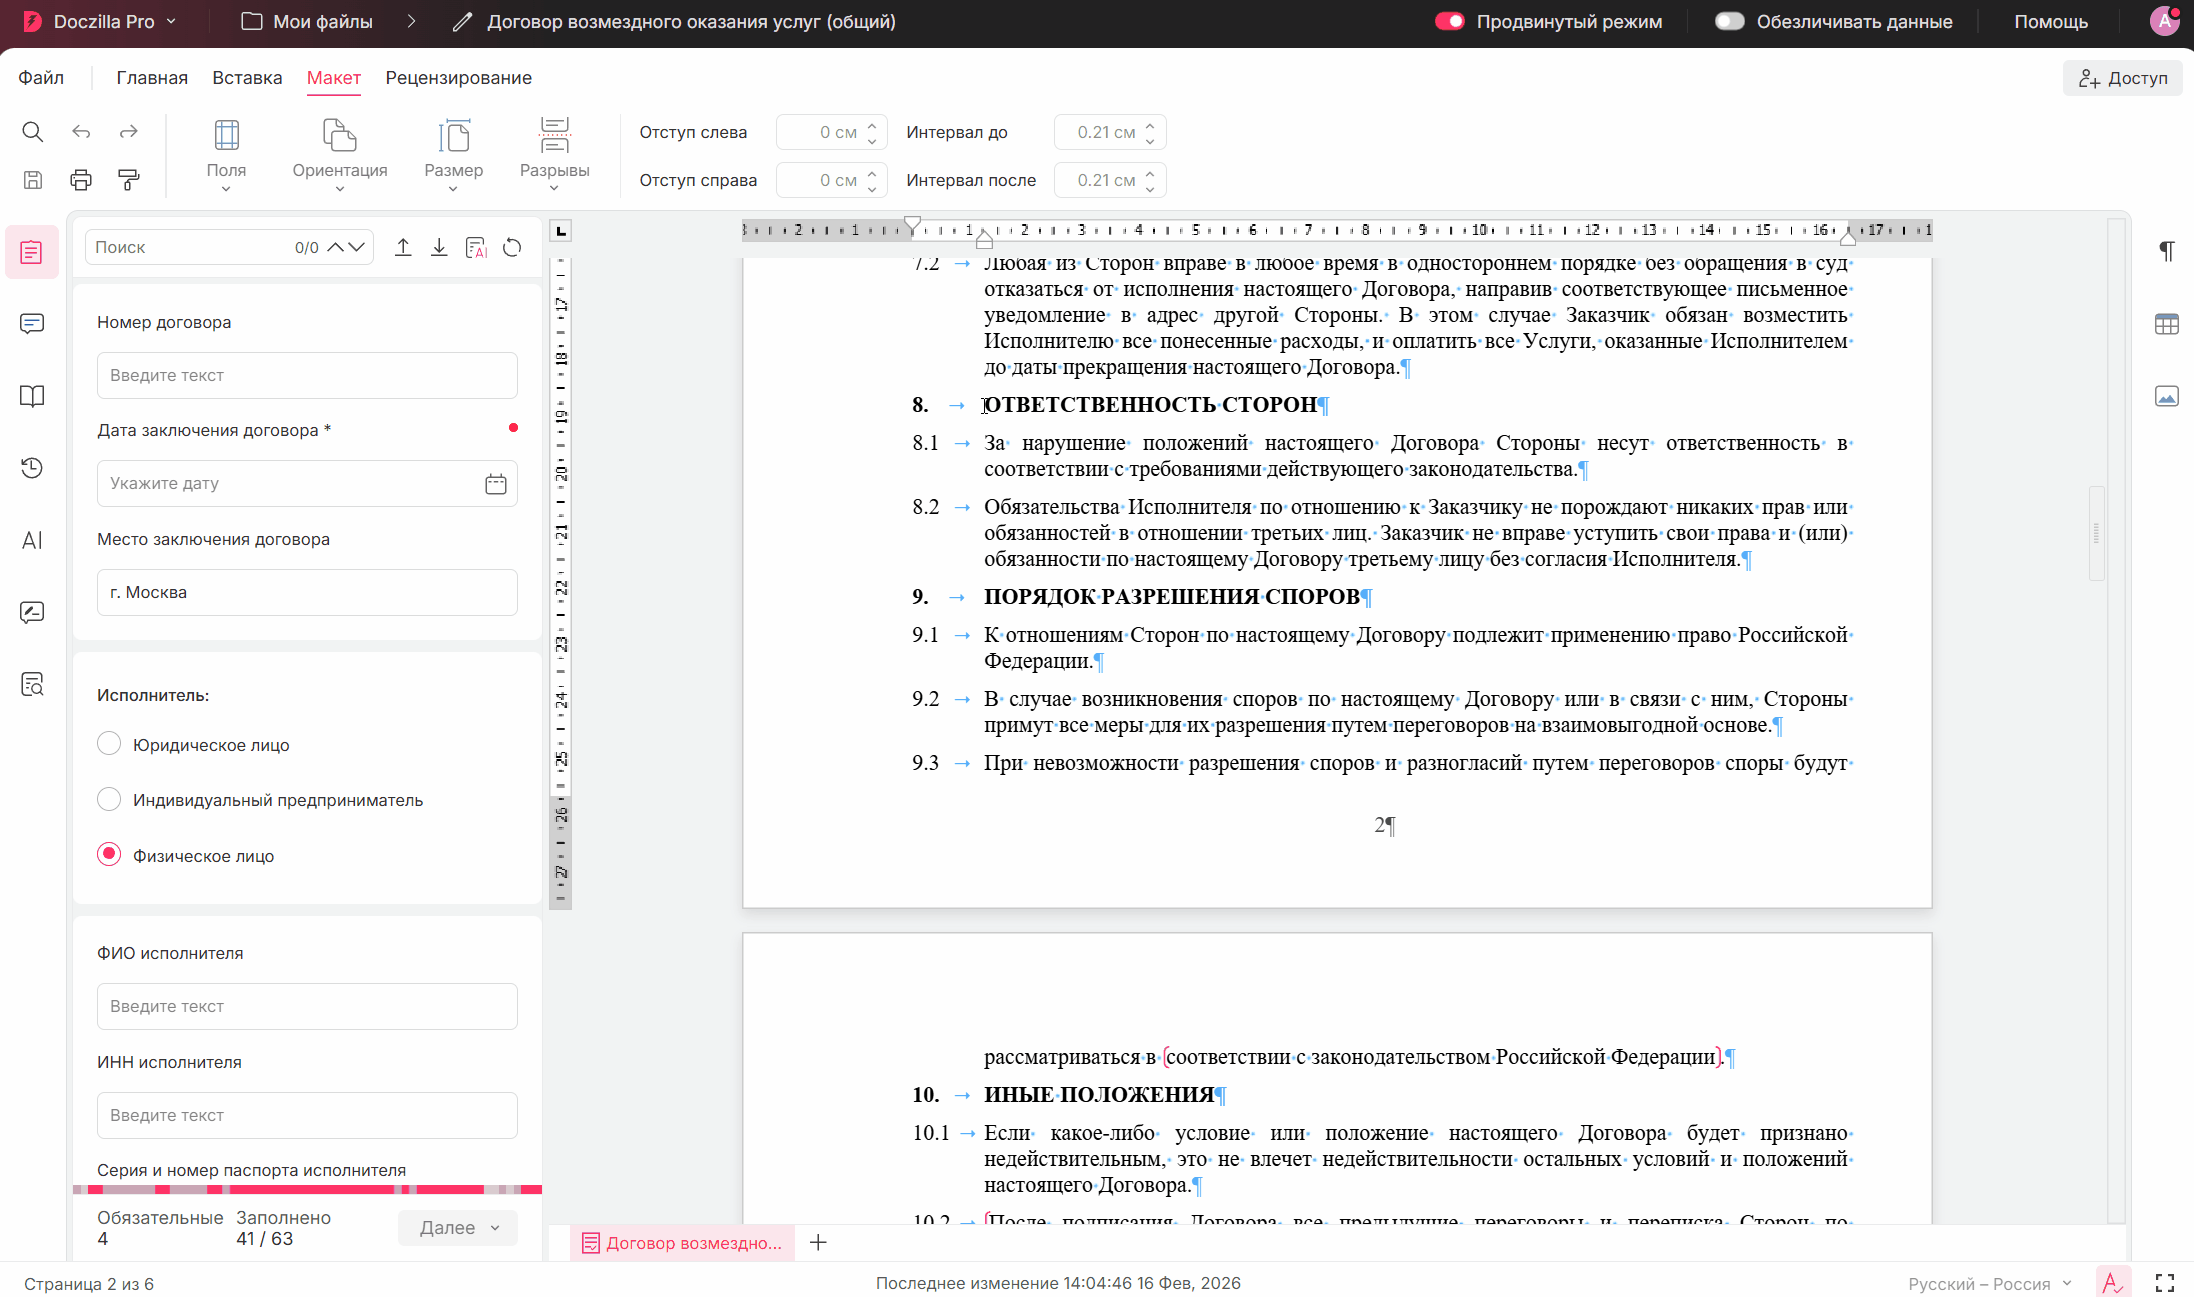Click the ФИО исполнителя input field

pos(307,1006)
